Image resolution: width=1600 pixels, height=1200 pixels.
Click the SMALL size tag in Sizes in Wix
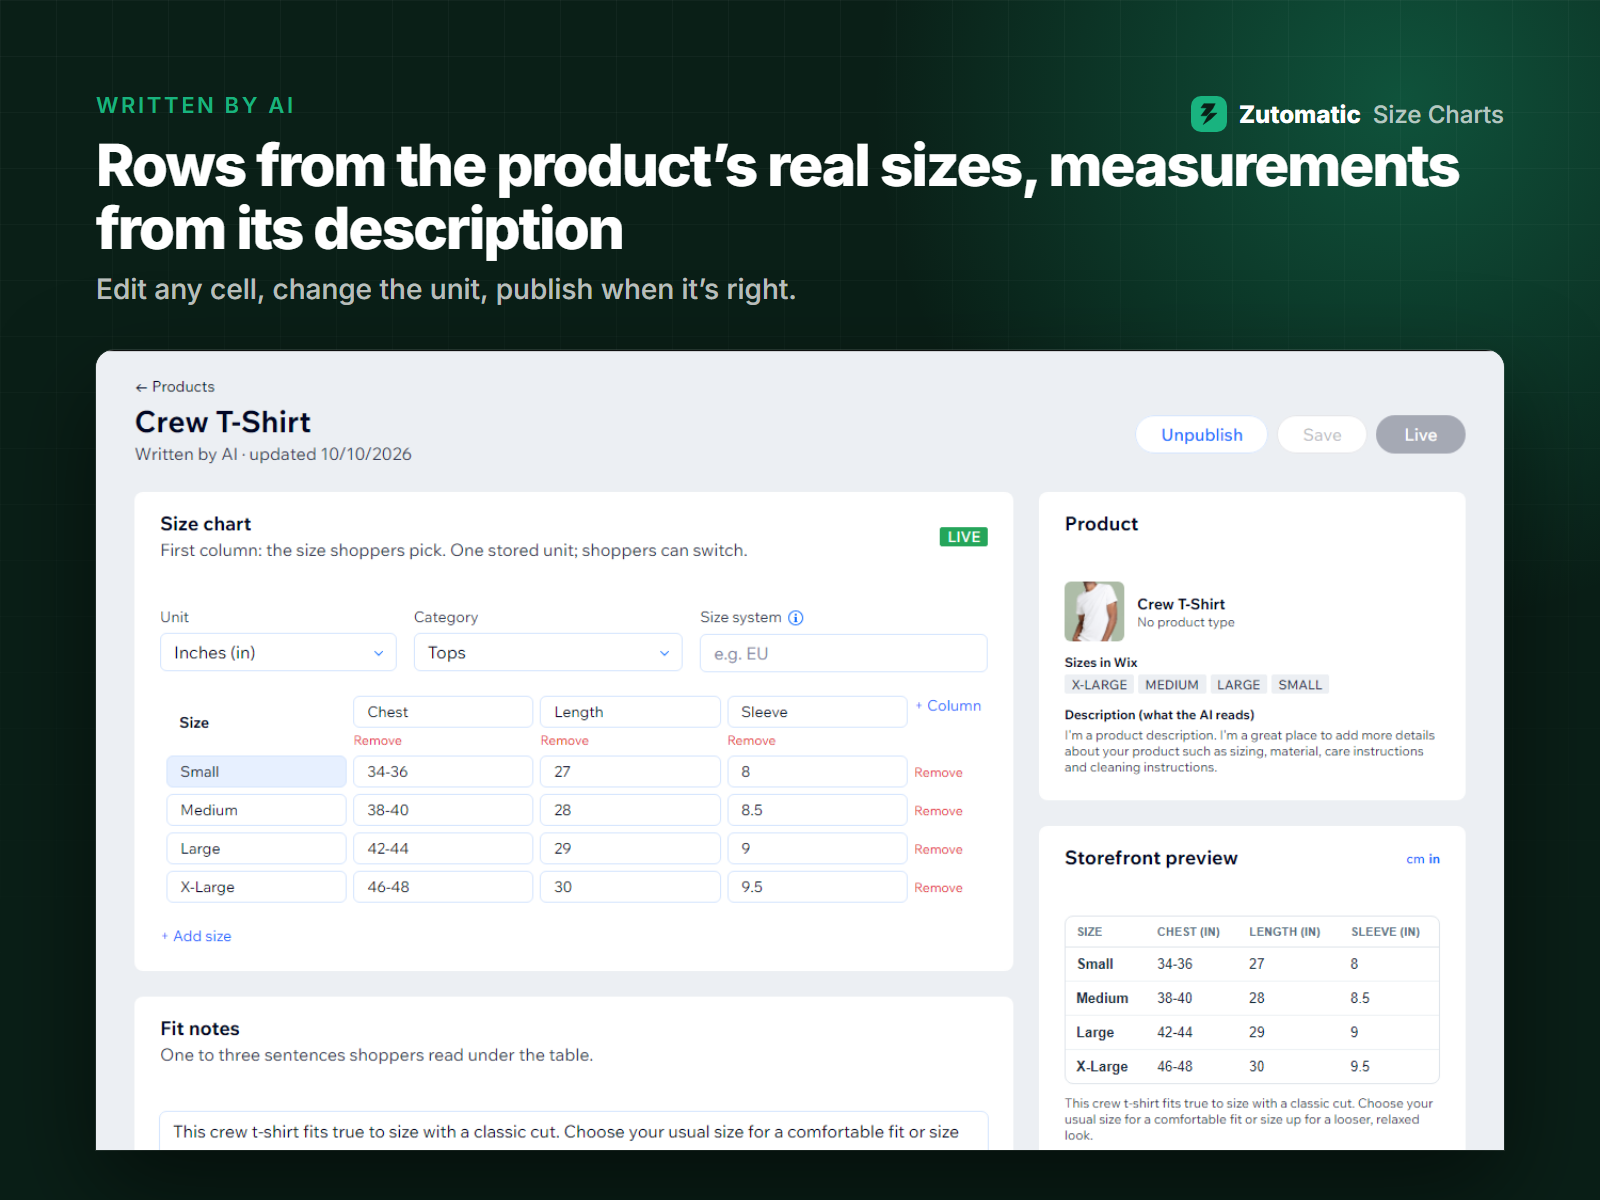click(1300, 685)
